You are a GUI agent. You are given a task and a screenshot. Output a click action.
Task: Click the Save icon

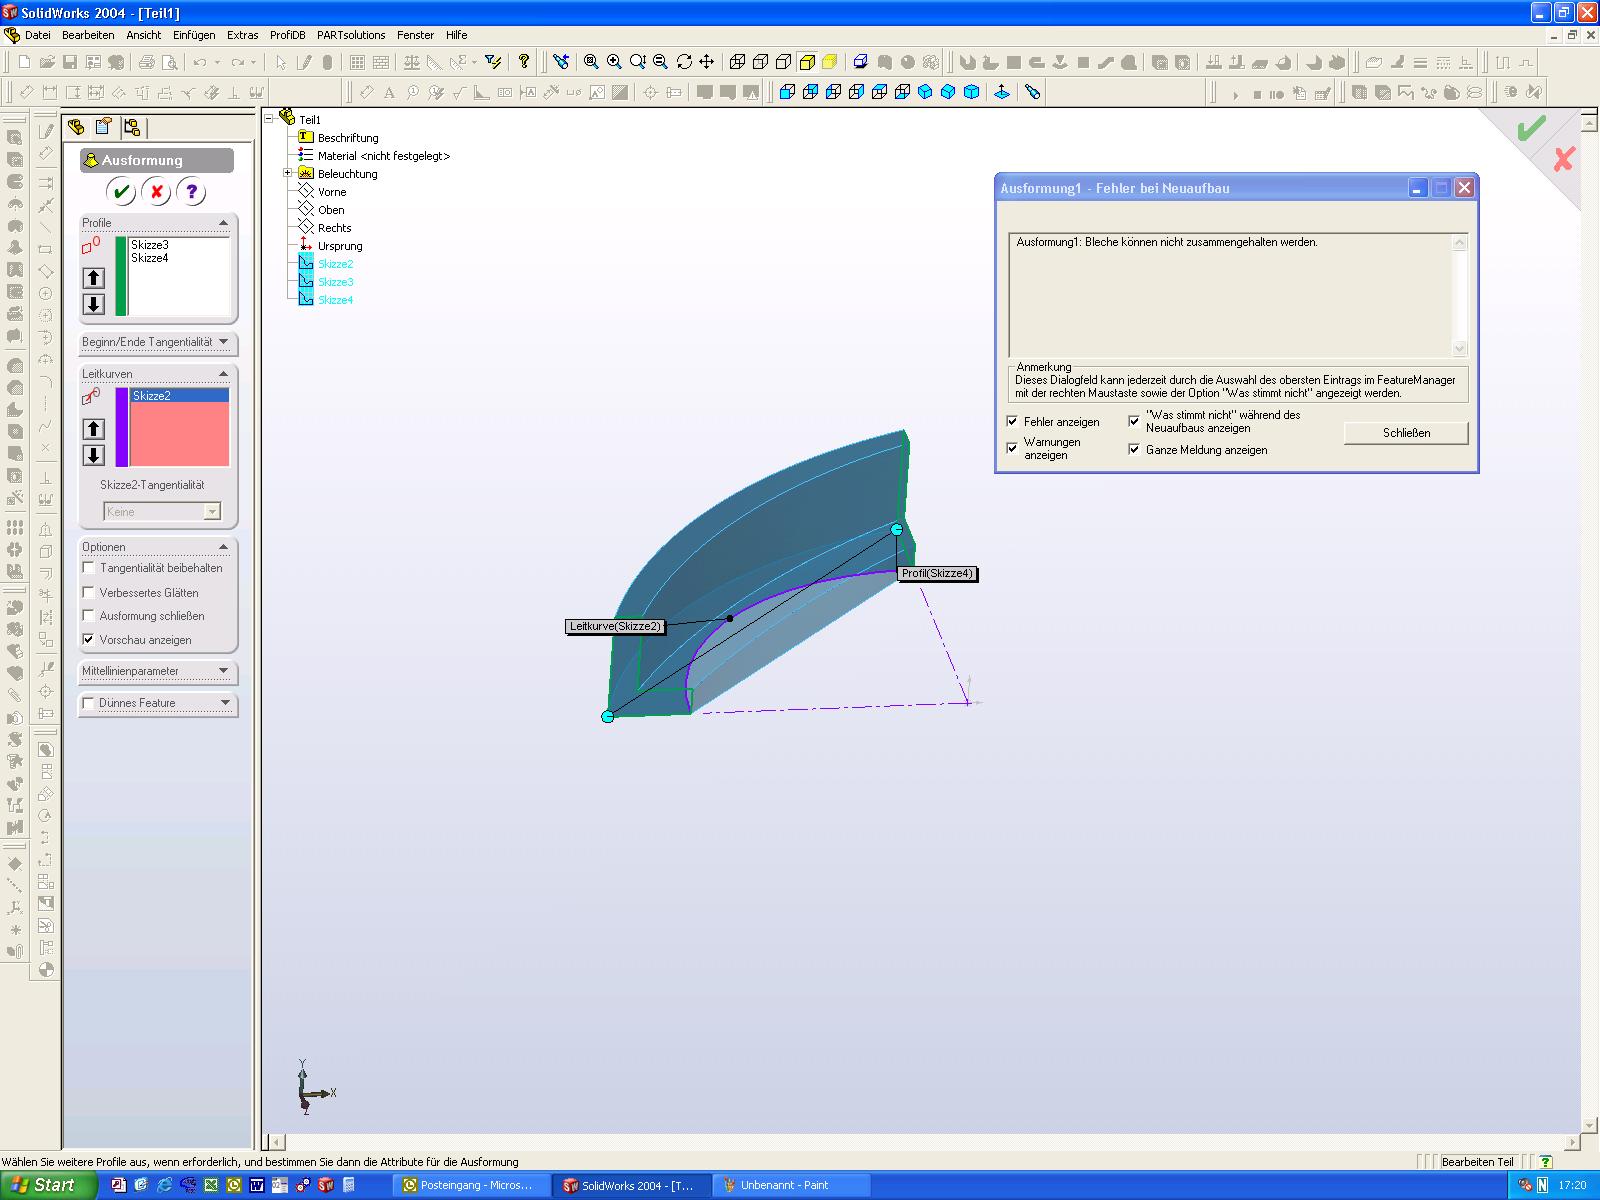70,62
